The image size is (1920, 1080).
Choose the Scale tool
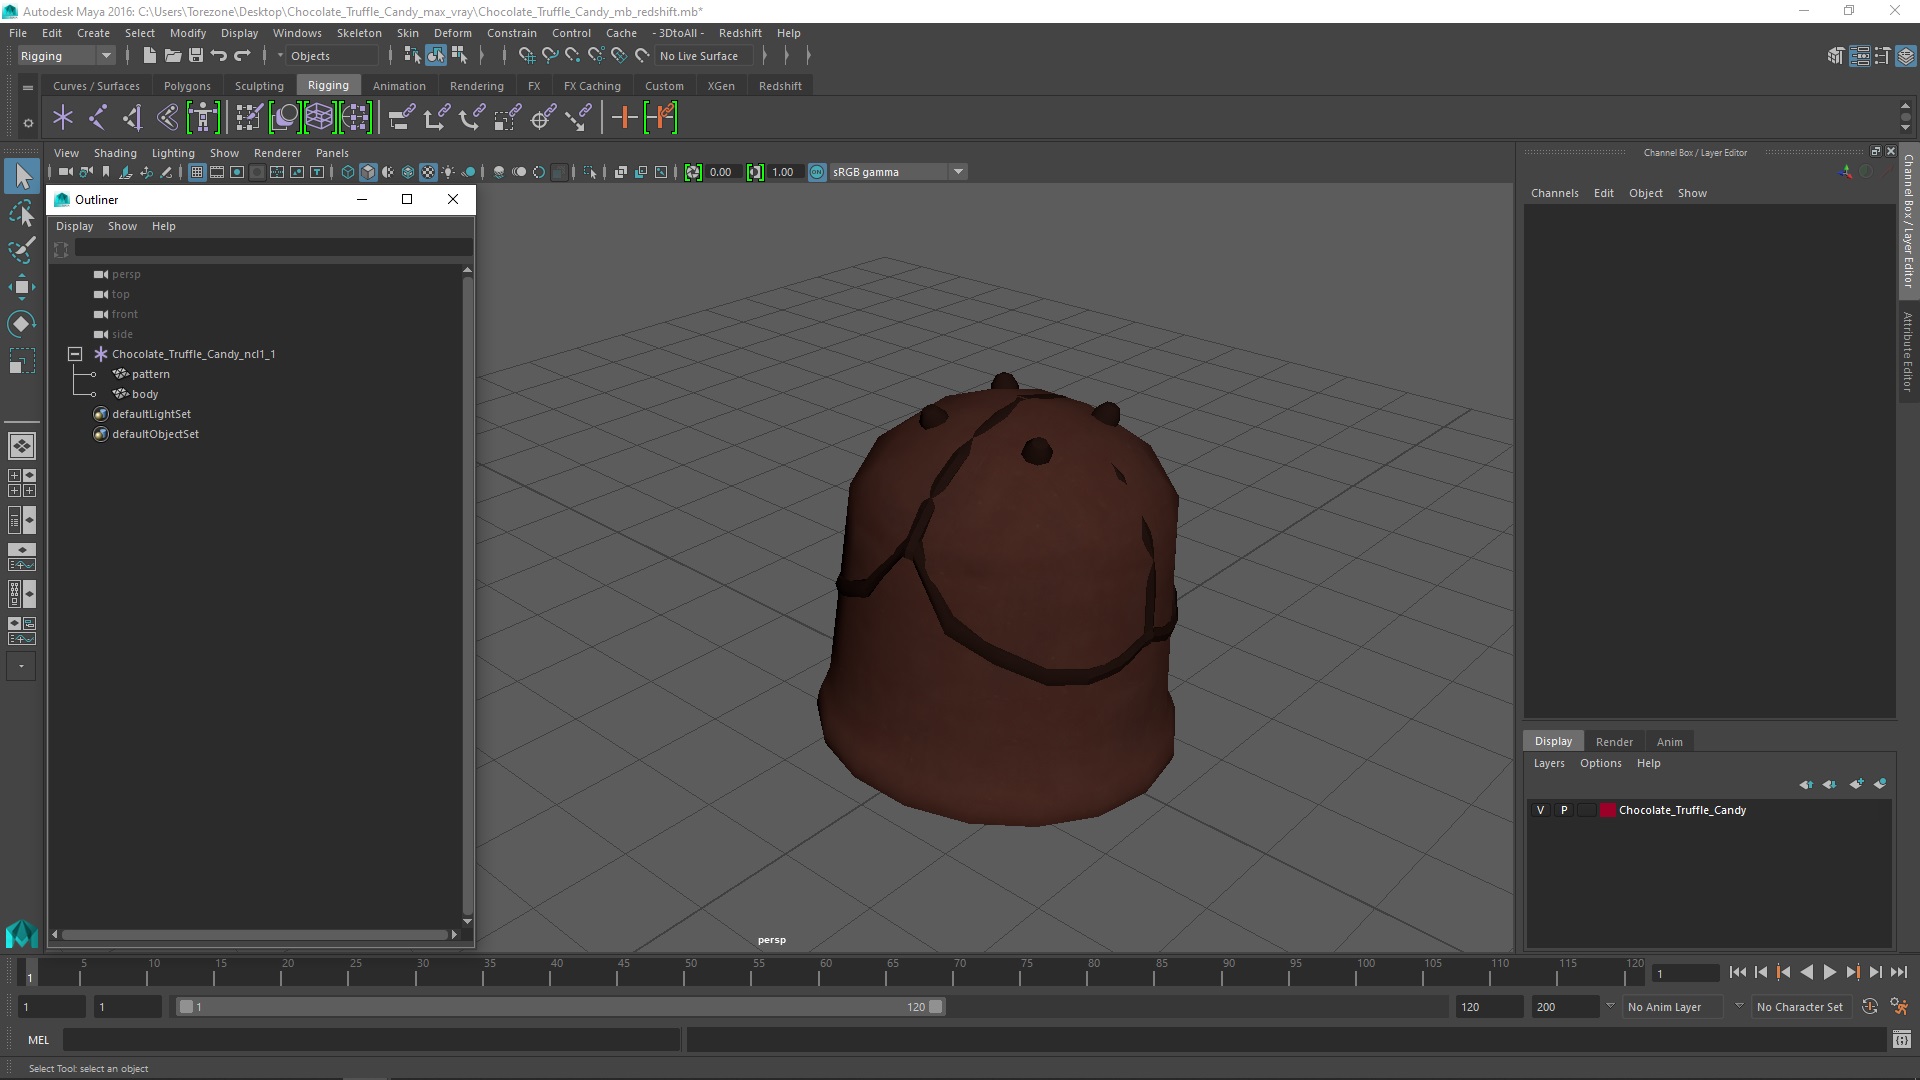coord(22,361)
